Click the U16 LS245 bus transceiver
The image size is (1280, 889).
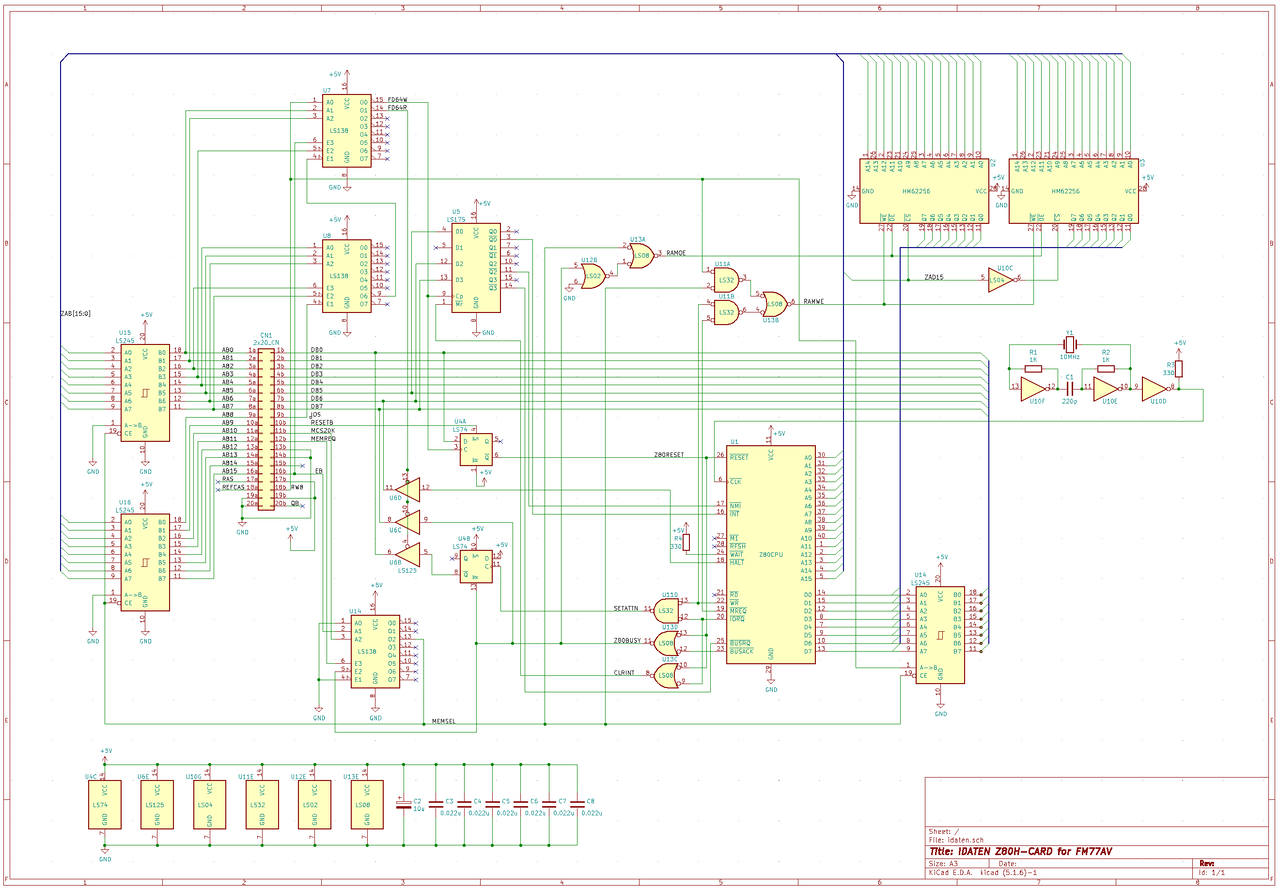(x=145, y=563)
